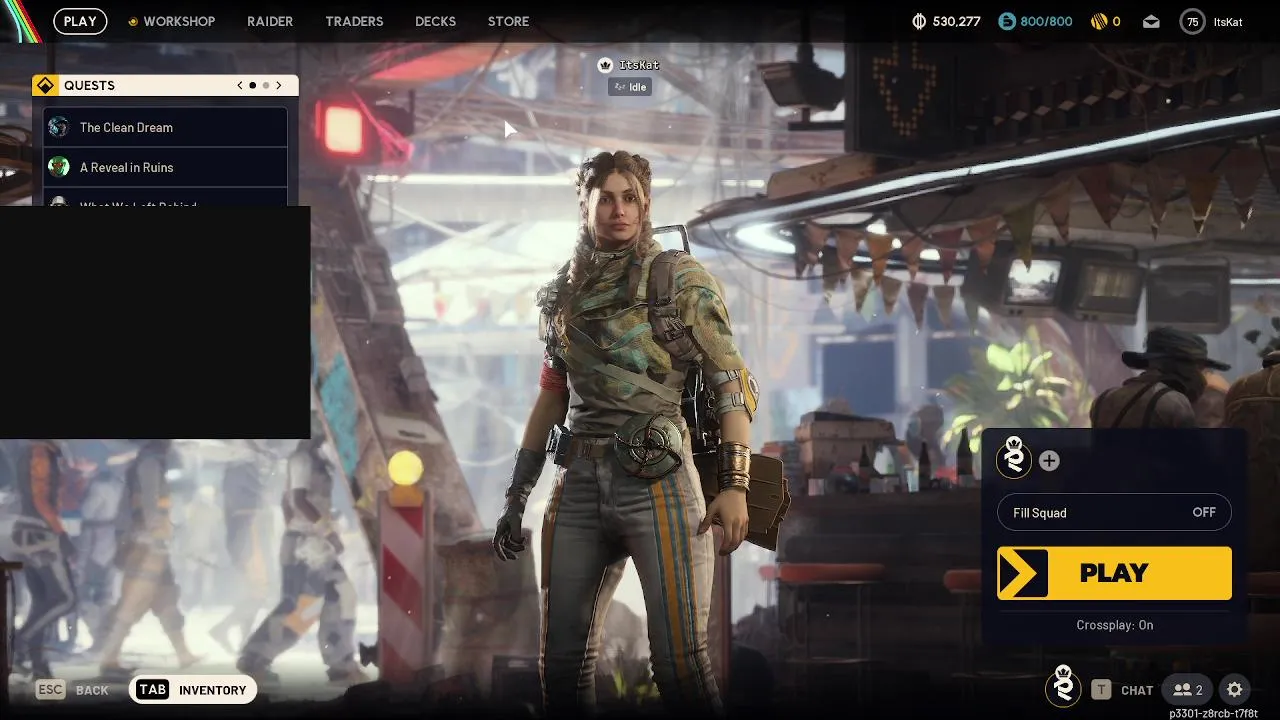
Task: Click the yellow Quests diamond icon
Action: (x=45, y=86)
